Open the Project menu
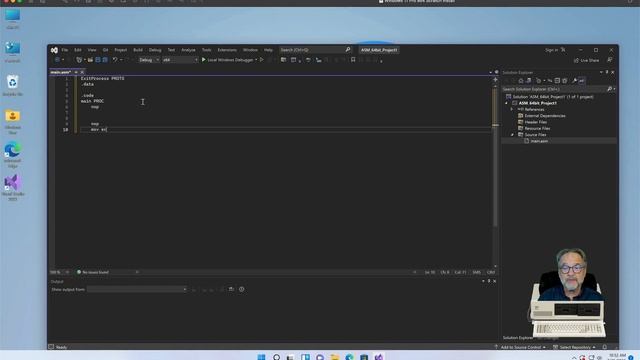 [120, 50]
